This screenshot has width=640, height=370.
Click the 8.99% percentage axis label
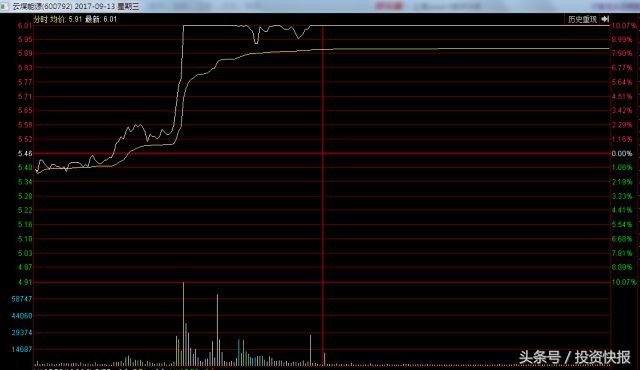coord(622,40)
